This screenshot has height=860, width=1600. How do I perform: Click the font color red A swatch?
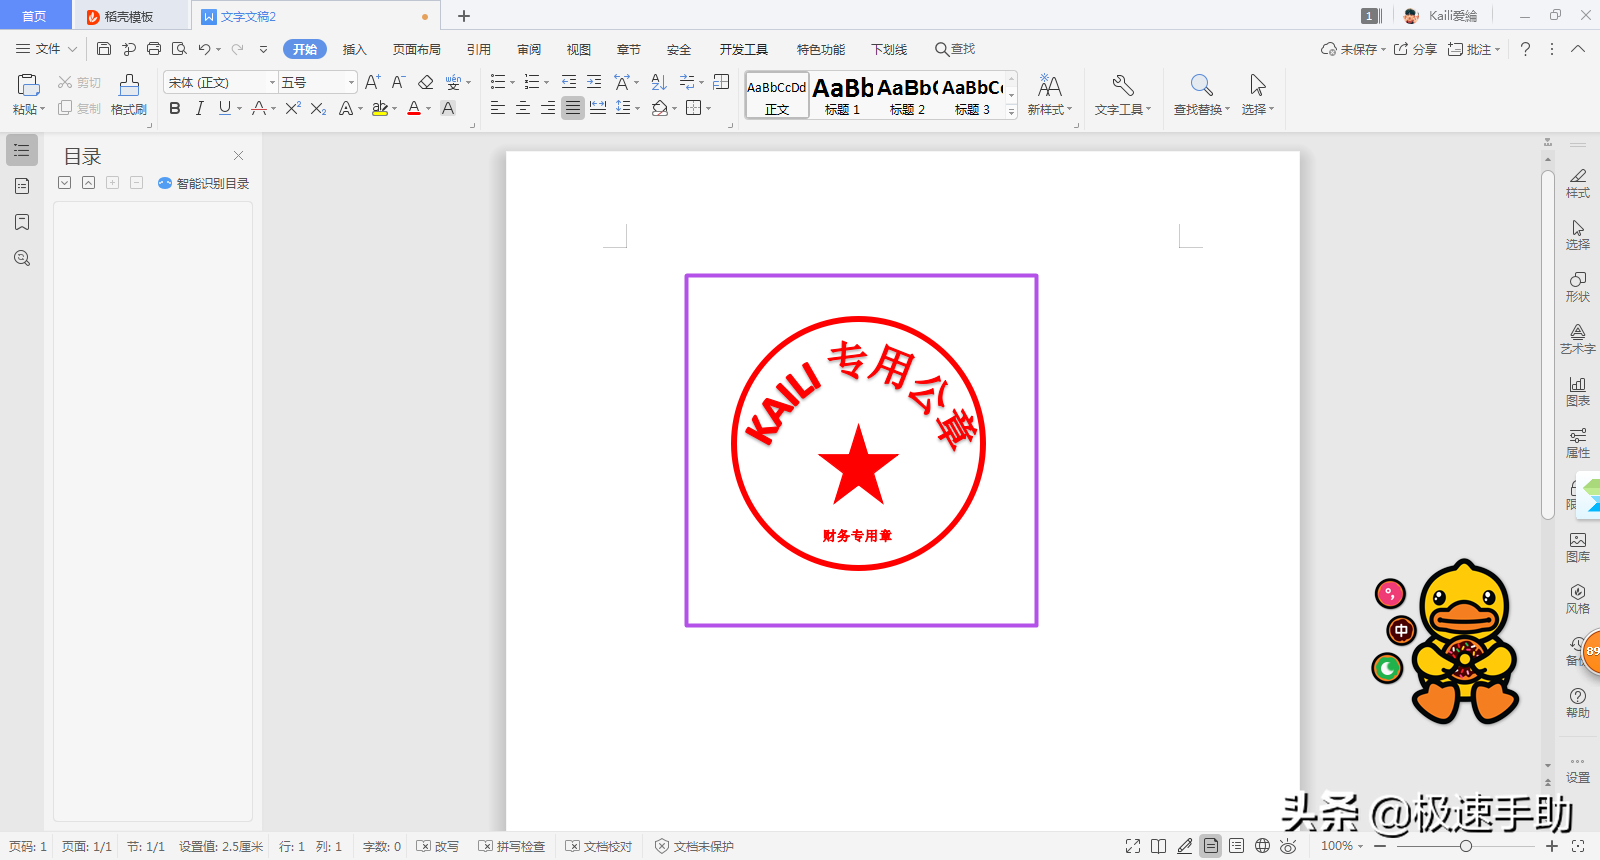414,108
